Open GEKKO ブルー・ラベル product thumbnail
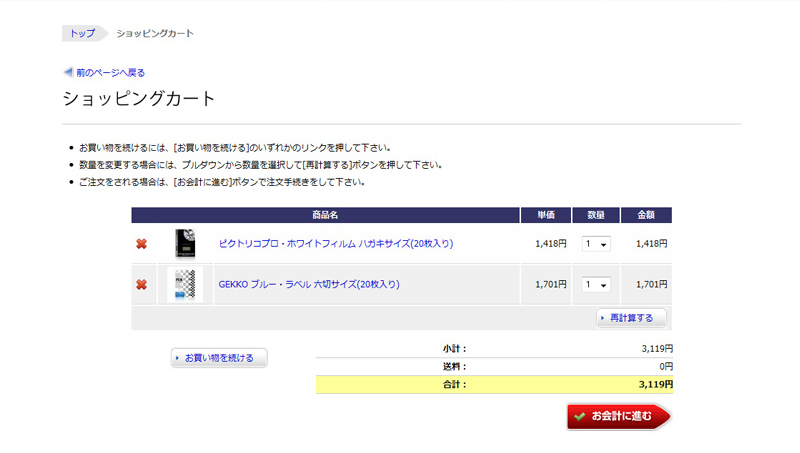 (185, 284)
